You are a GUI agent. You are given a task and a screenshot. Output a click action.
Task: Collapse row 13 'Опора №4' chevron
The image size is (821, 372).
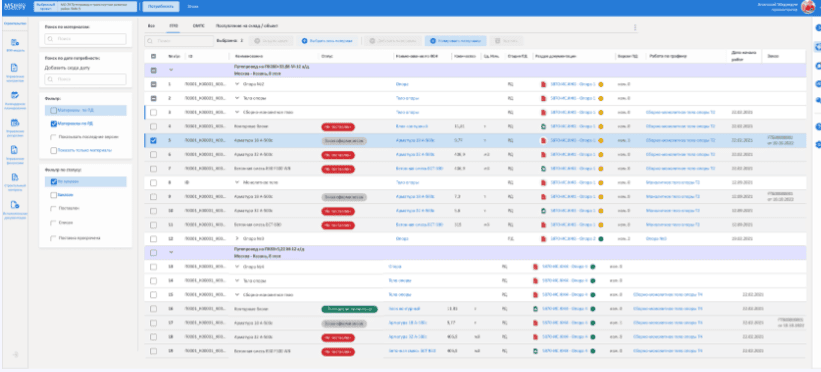click(237, 267)
